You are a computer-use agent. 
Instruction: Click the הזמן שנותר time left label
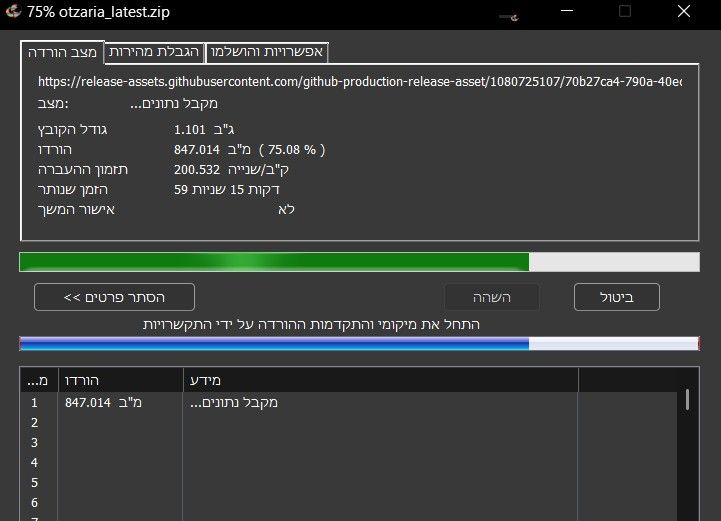click(73, 189)
